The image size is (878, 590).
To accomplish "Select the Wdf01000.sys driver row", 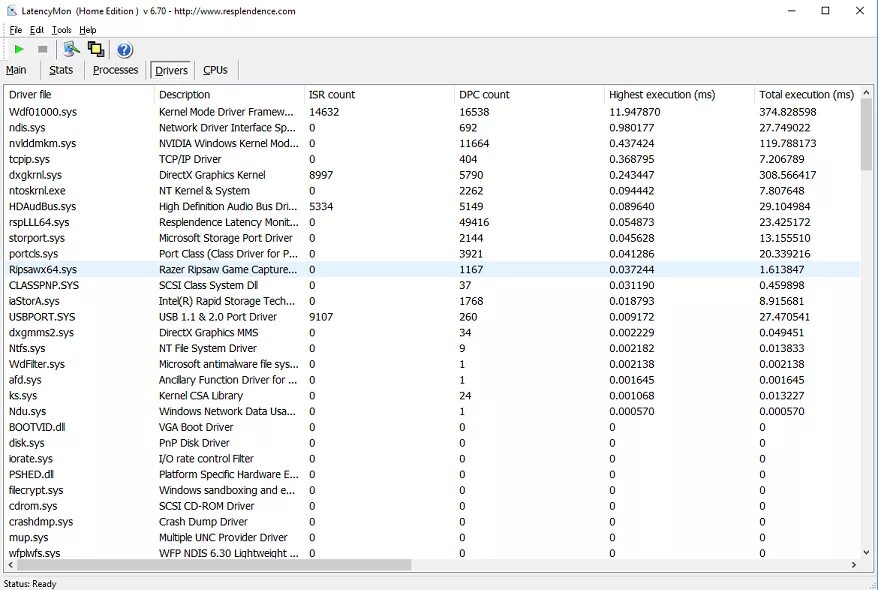I will coord(432,112).
